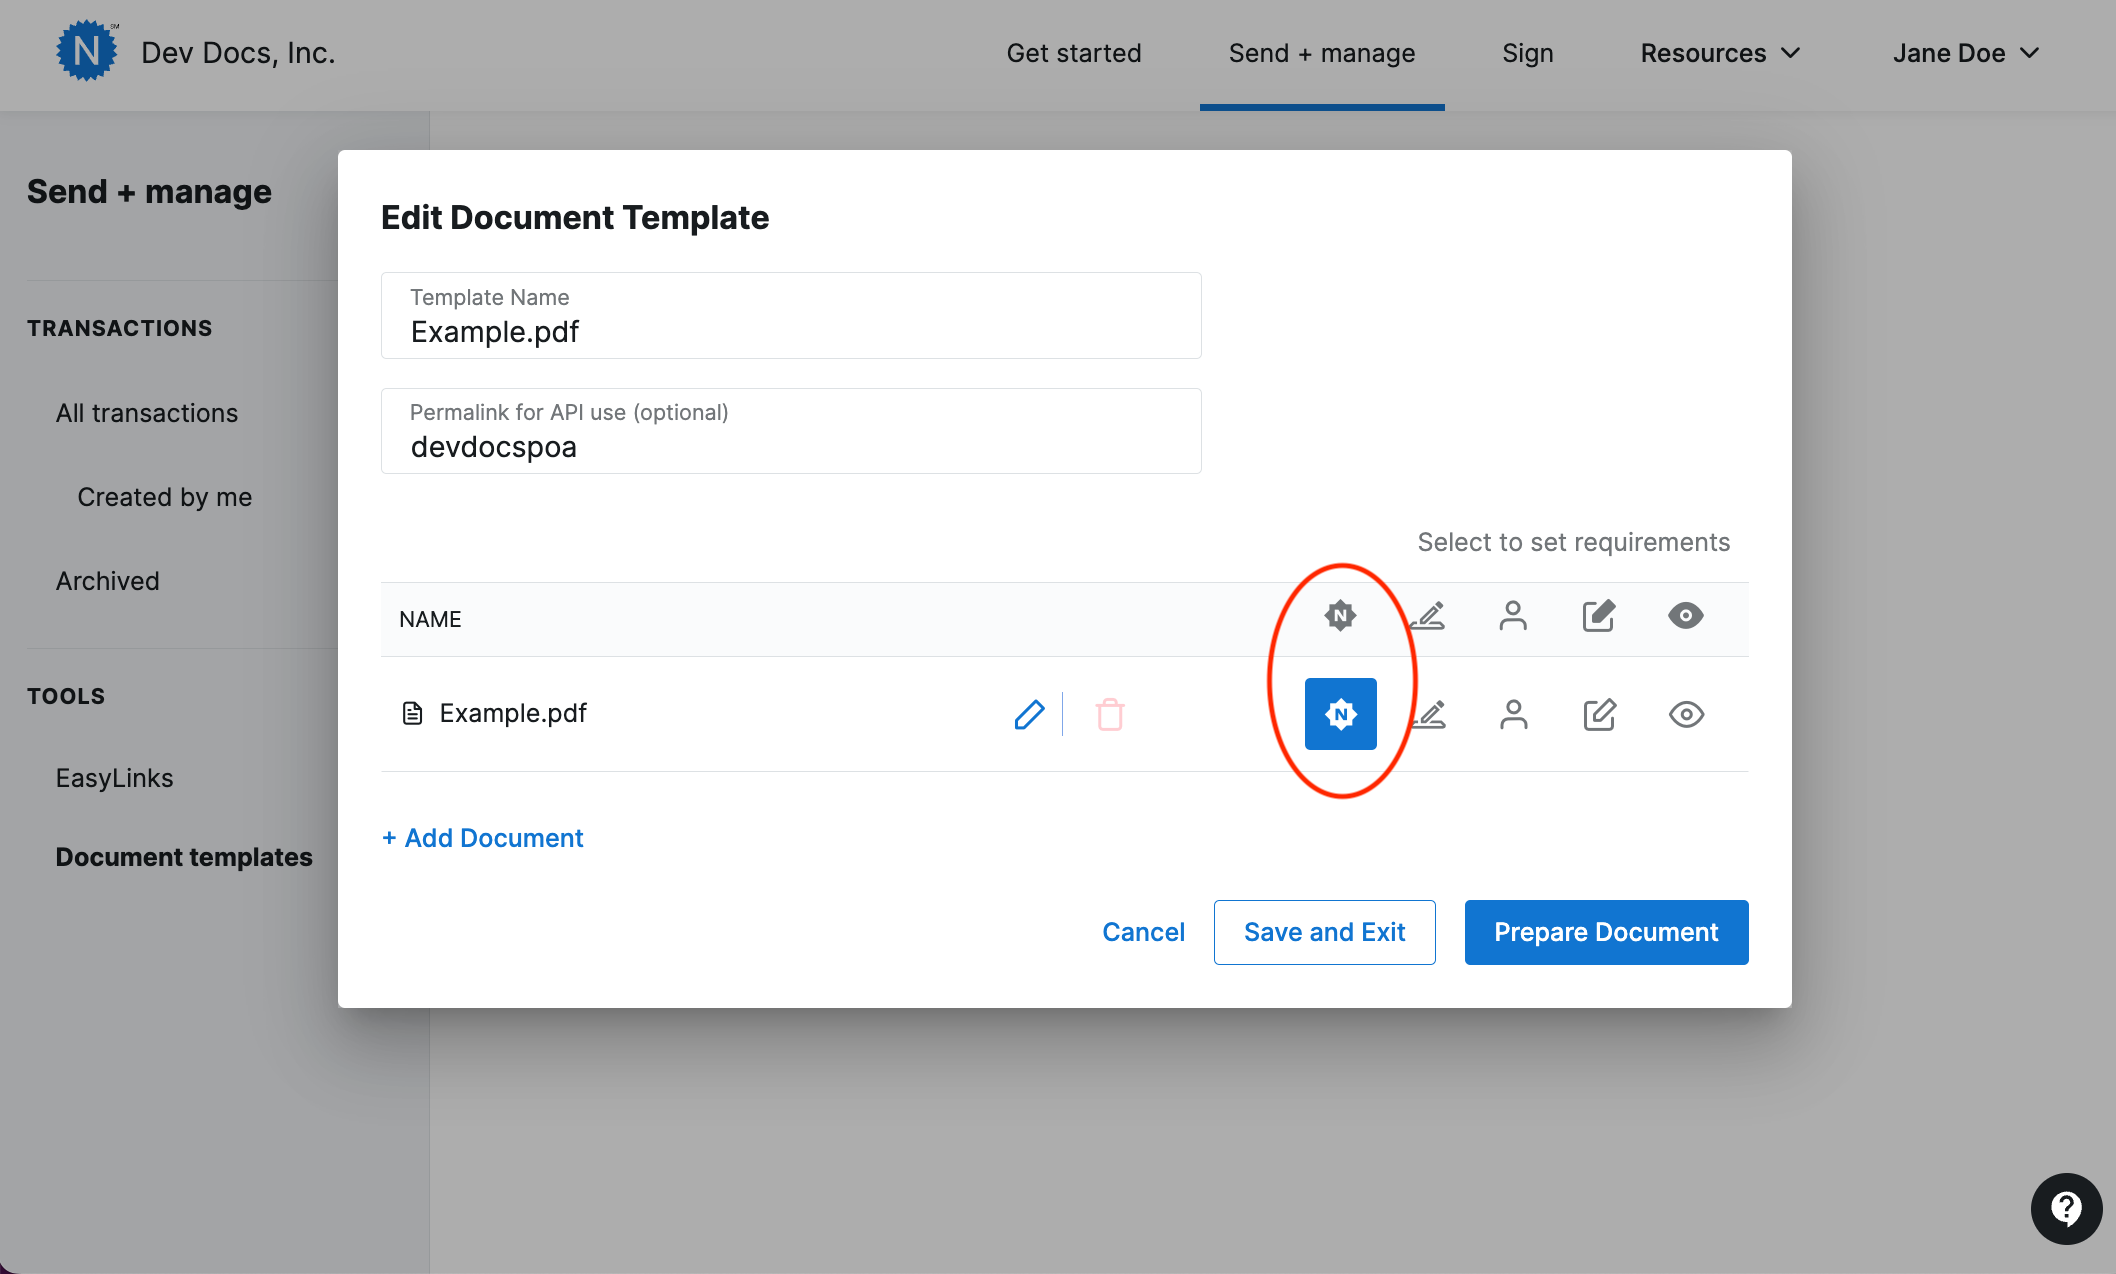Click the Template Name input field
The width and height of the screenshot is (2116, 1274).
point(790,330)
